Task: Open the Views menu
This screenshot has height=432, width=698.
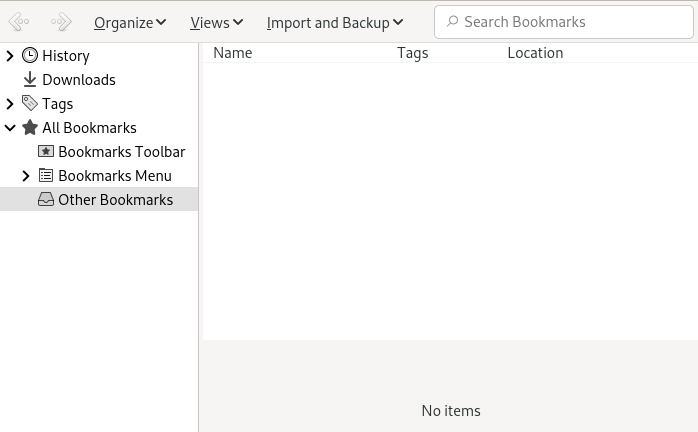Action: [x=216, y=22]
